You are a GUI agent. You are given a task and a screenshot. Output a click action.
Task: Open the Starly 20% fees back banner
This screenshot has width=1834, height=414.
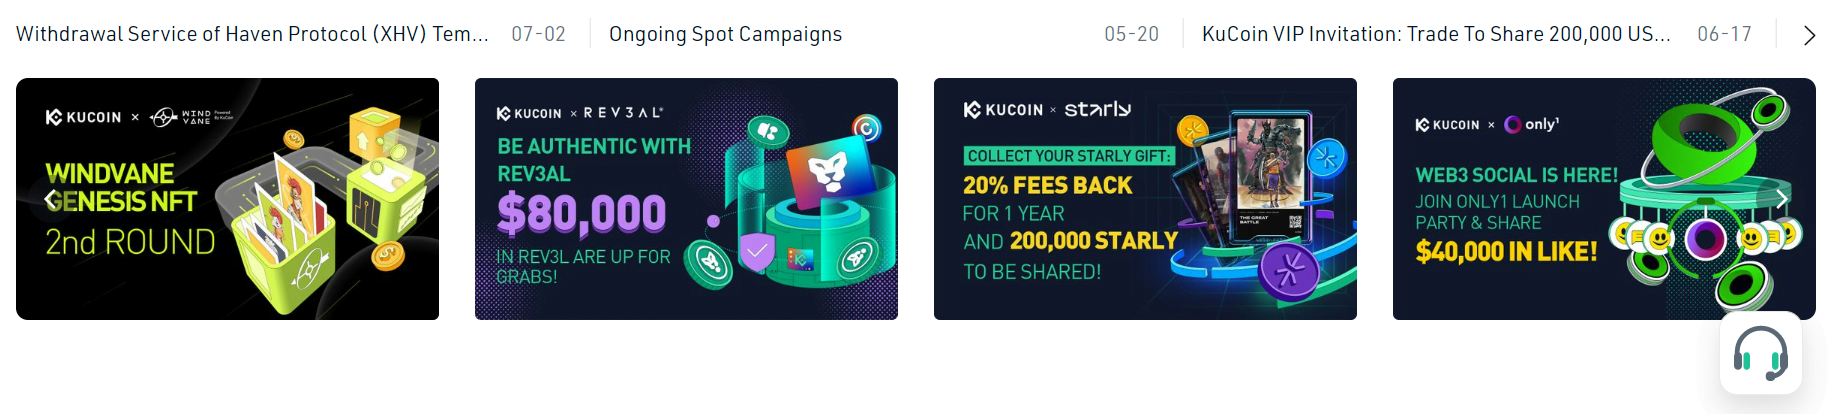(x=1145, y=199)
